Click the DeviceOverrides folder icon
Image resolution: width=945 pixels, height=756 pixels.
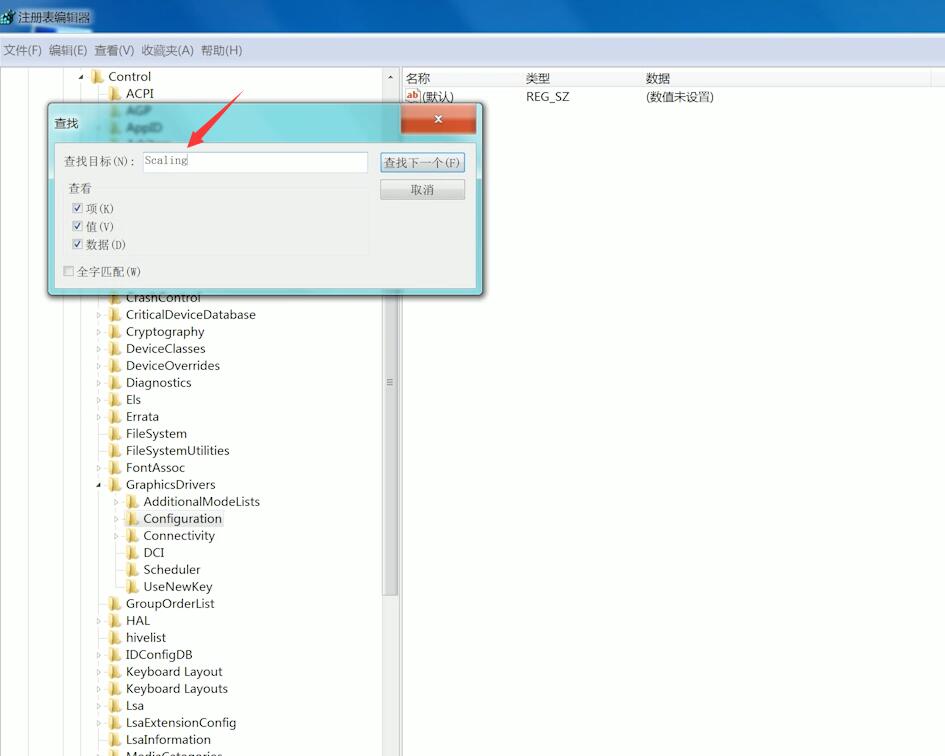(x=115, y=365)
